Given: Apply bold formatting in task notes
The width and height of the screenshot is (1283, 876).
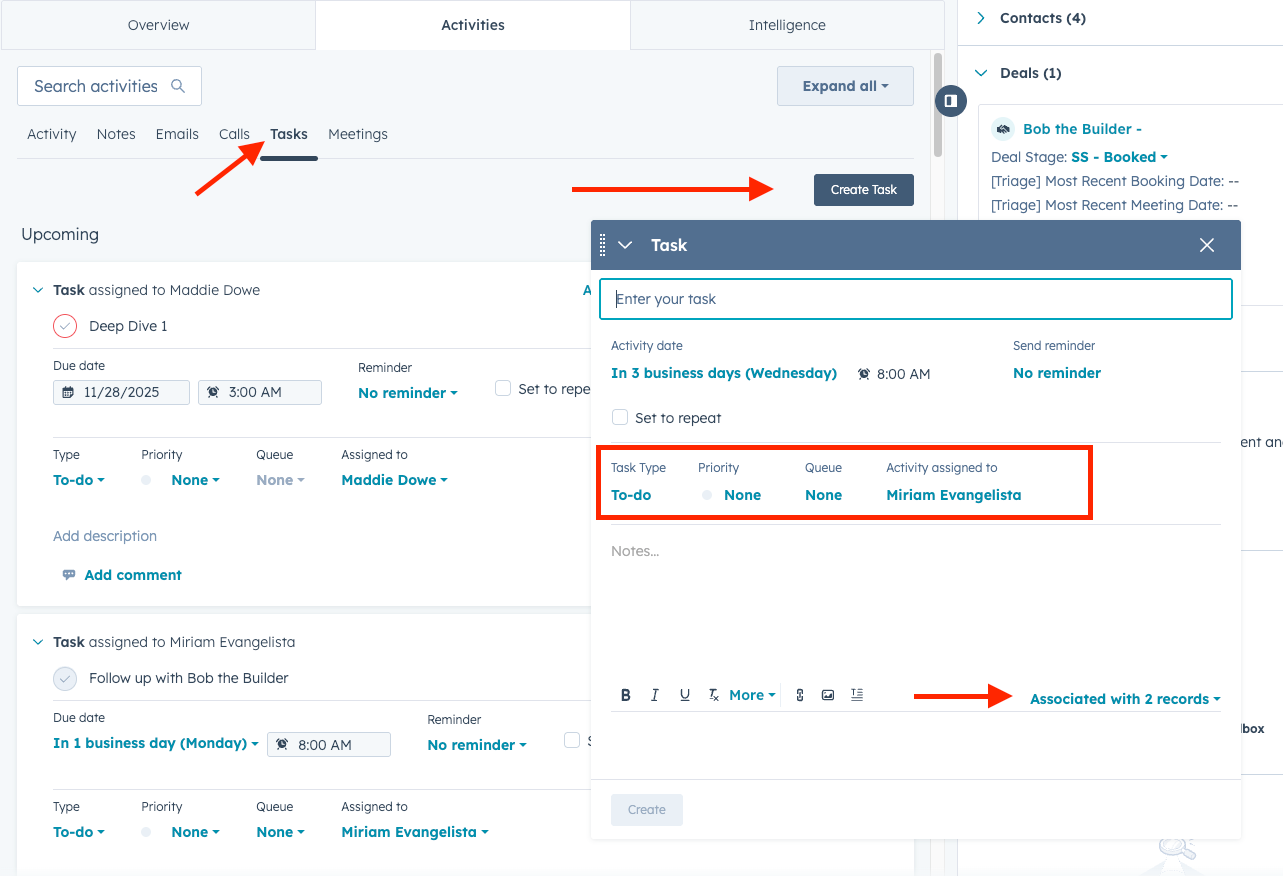Looking at the screenshot, I should [x=626, y=695].
